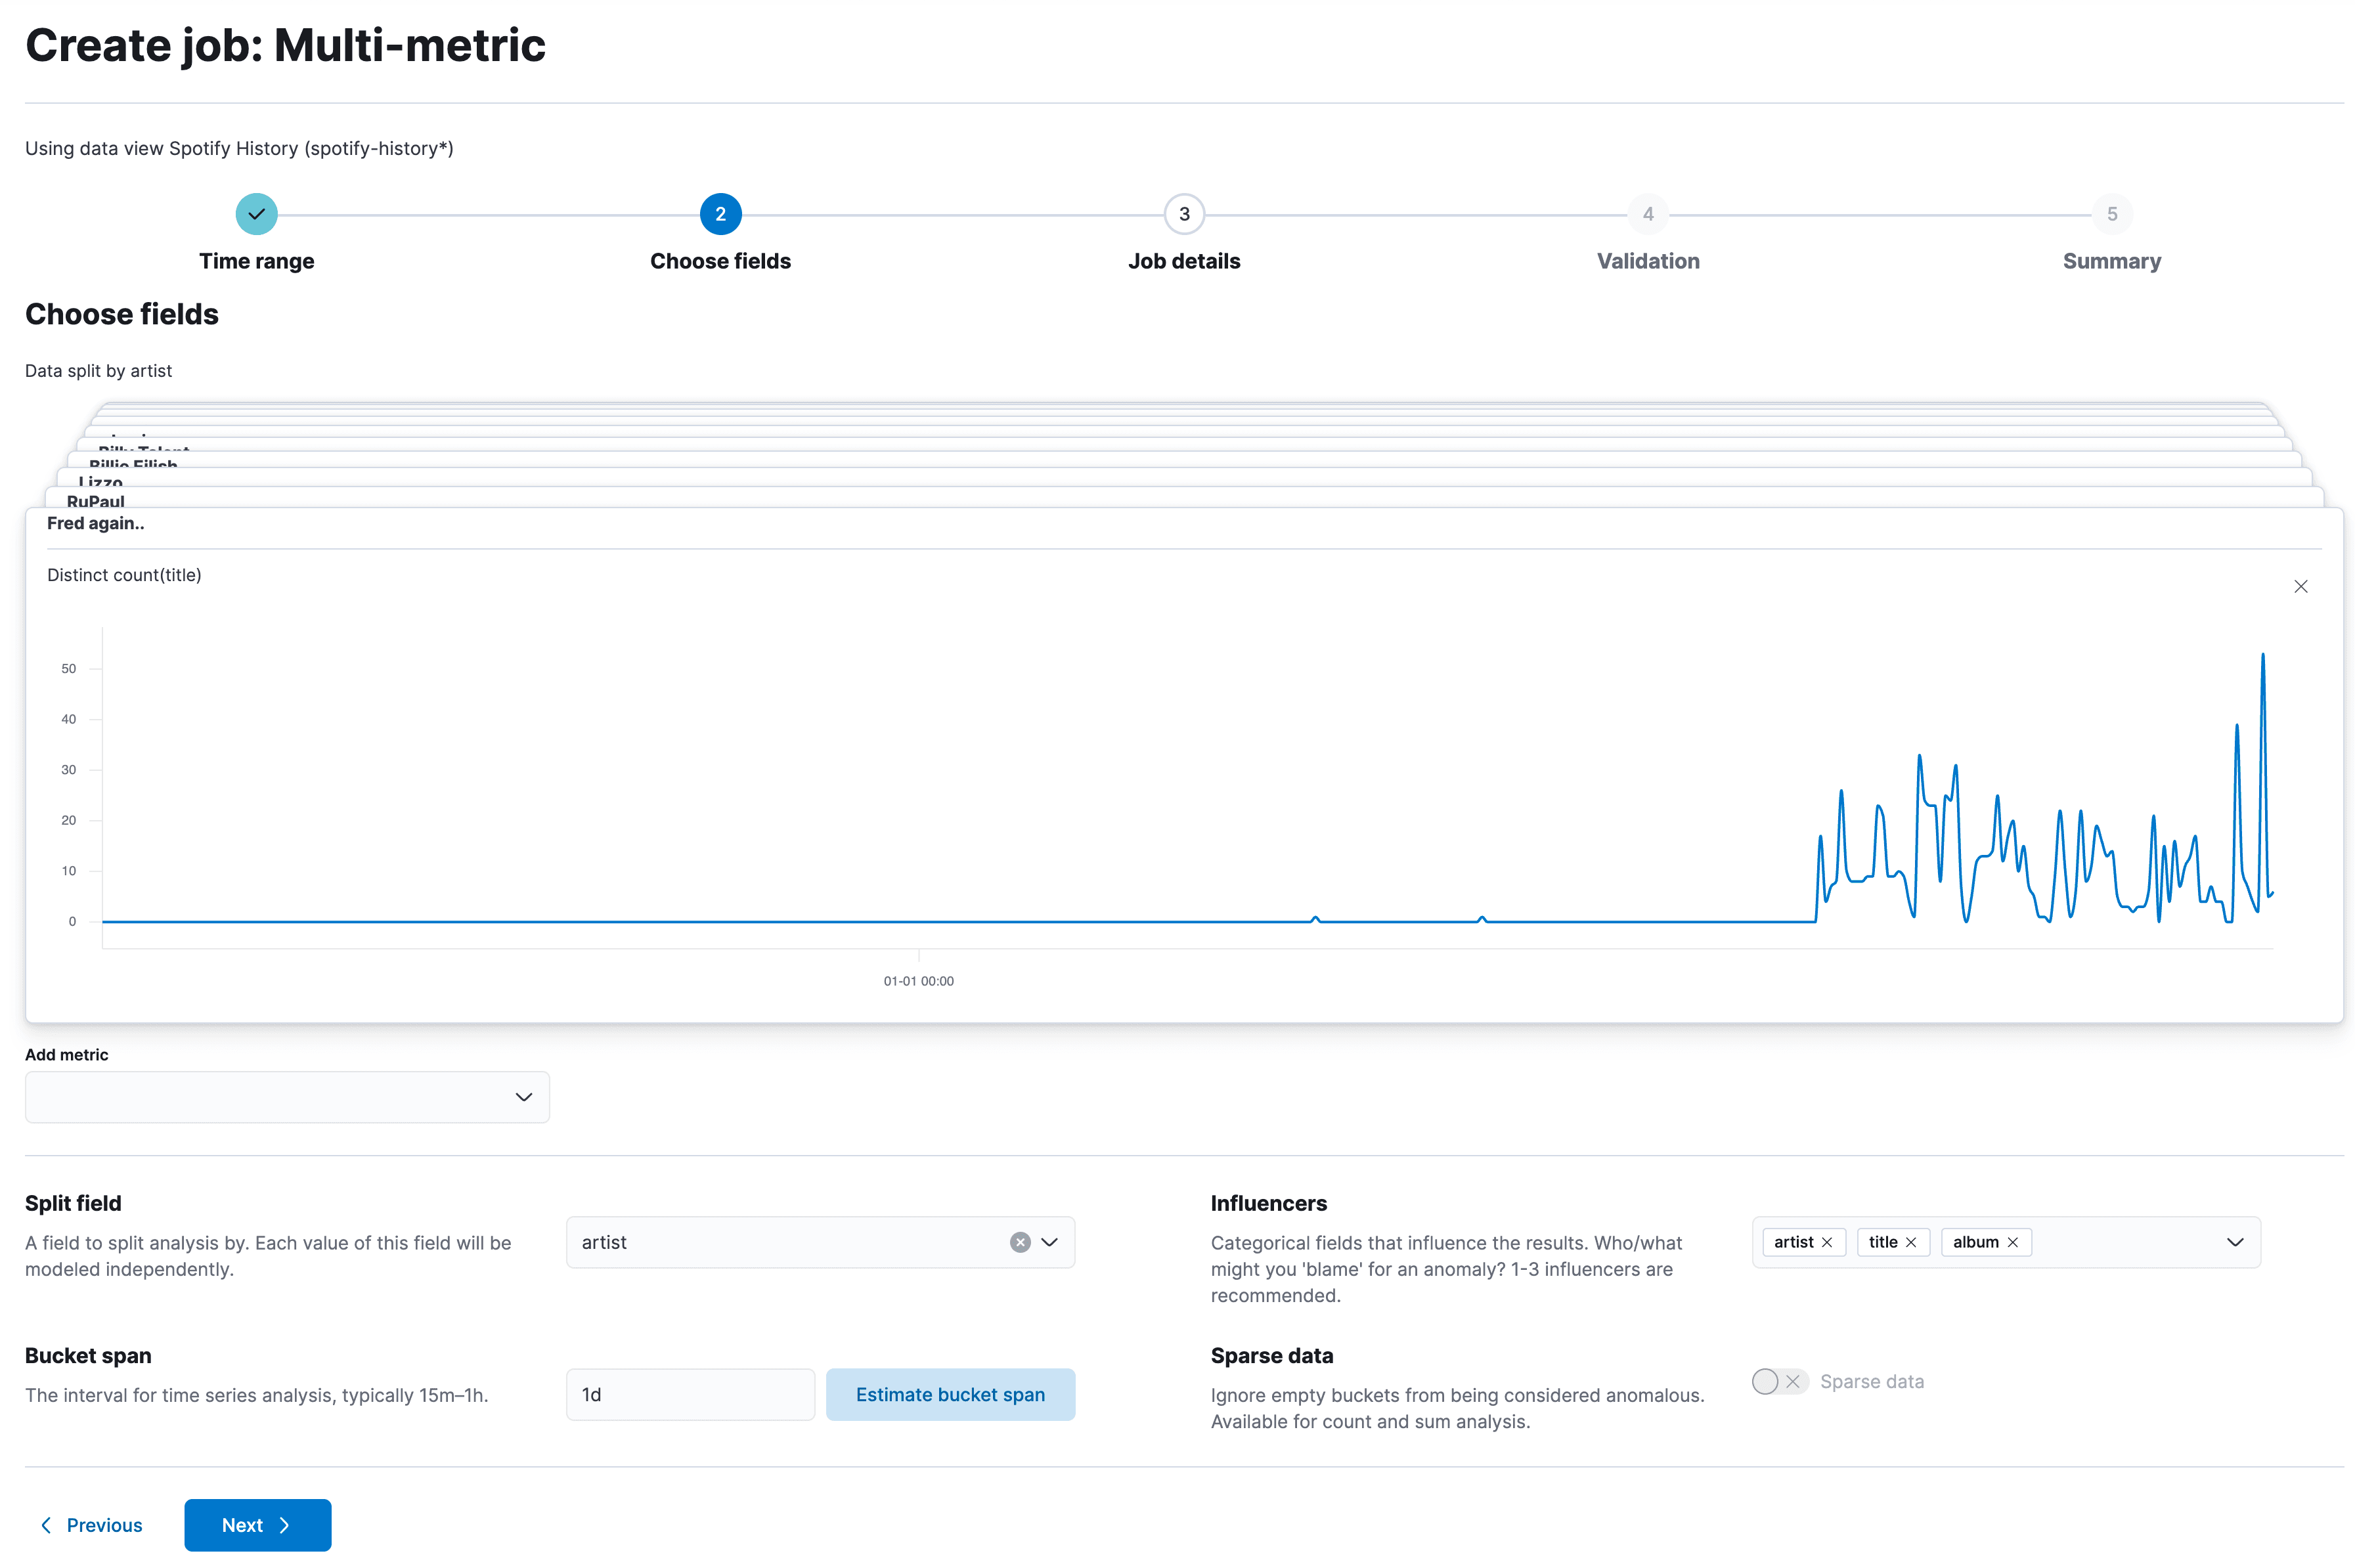Remove the album influencer tag

coord(2013,1242)
